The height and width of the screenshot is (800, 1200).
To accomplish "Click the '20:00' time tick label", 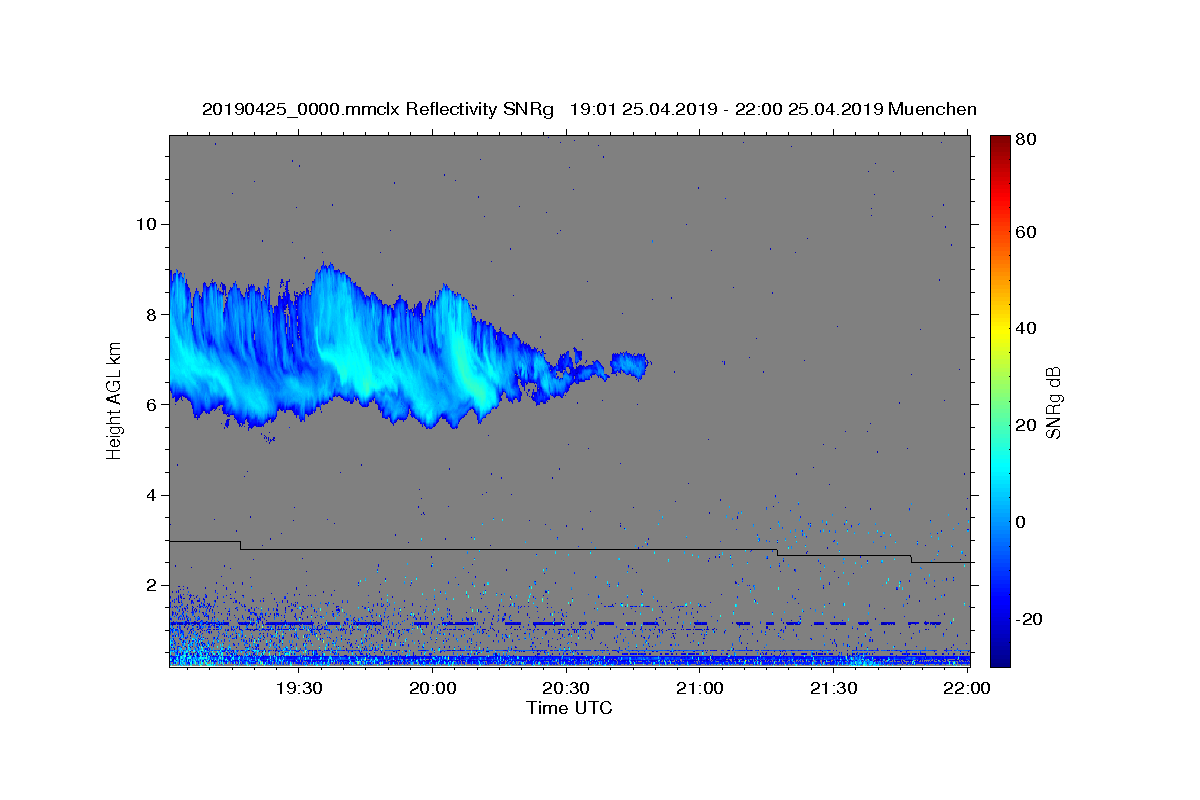I will (433, 688).
